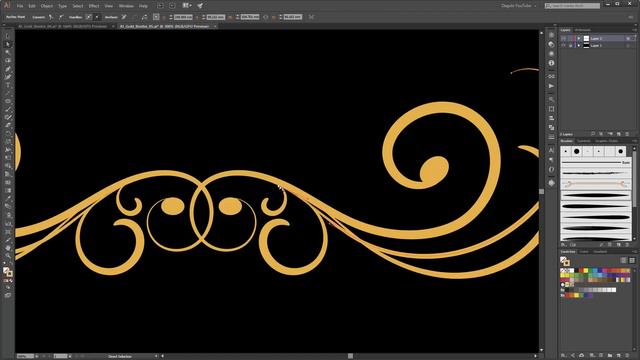Viewport: 640px width, 360px height.
Task: Open the Window menu
Action: click(x=126, y=6)
